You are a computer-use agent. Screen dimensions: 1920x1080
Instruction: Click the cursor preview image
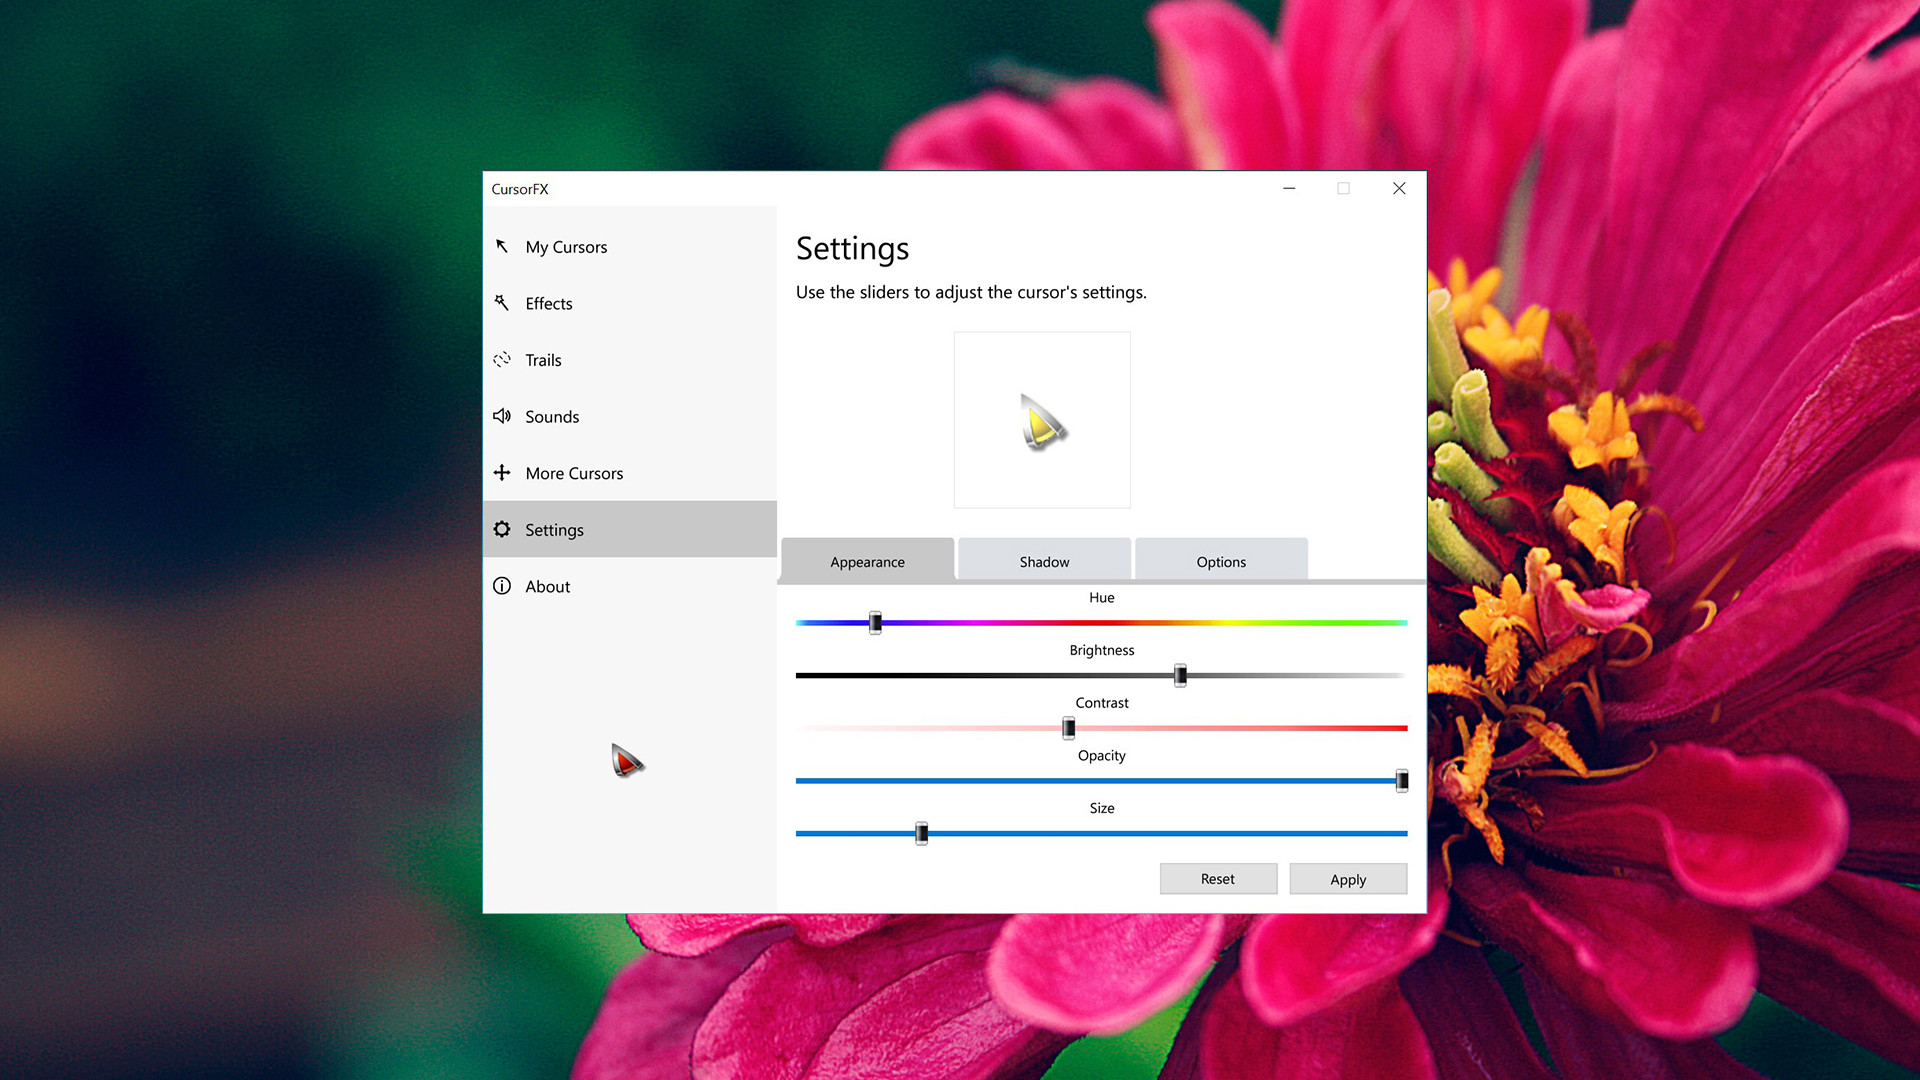[x=1042, y=420]
